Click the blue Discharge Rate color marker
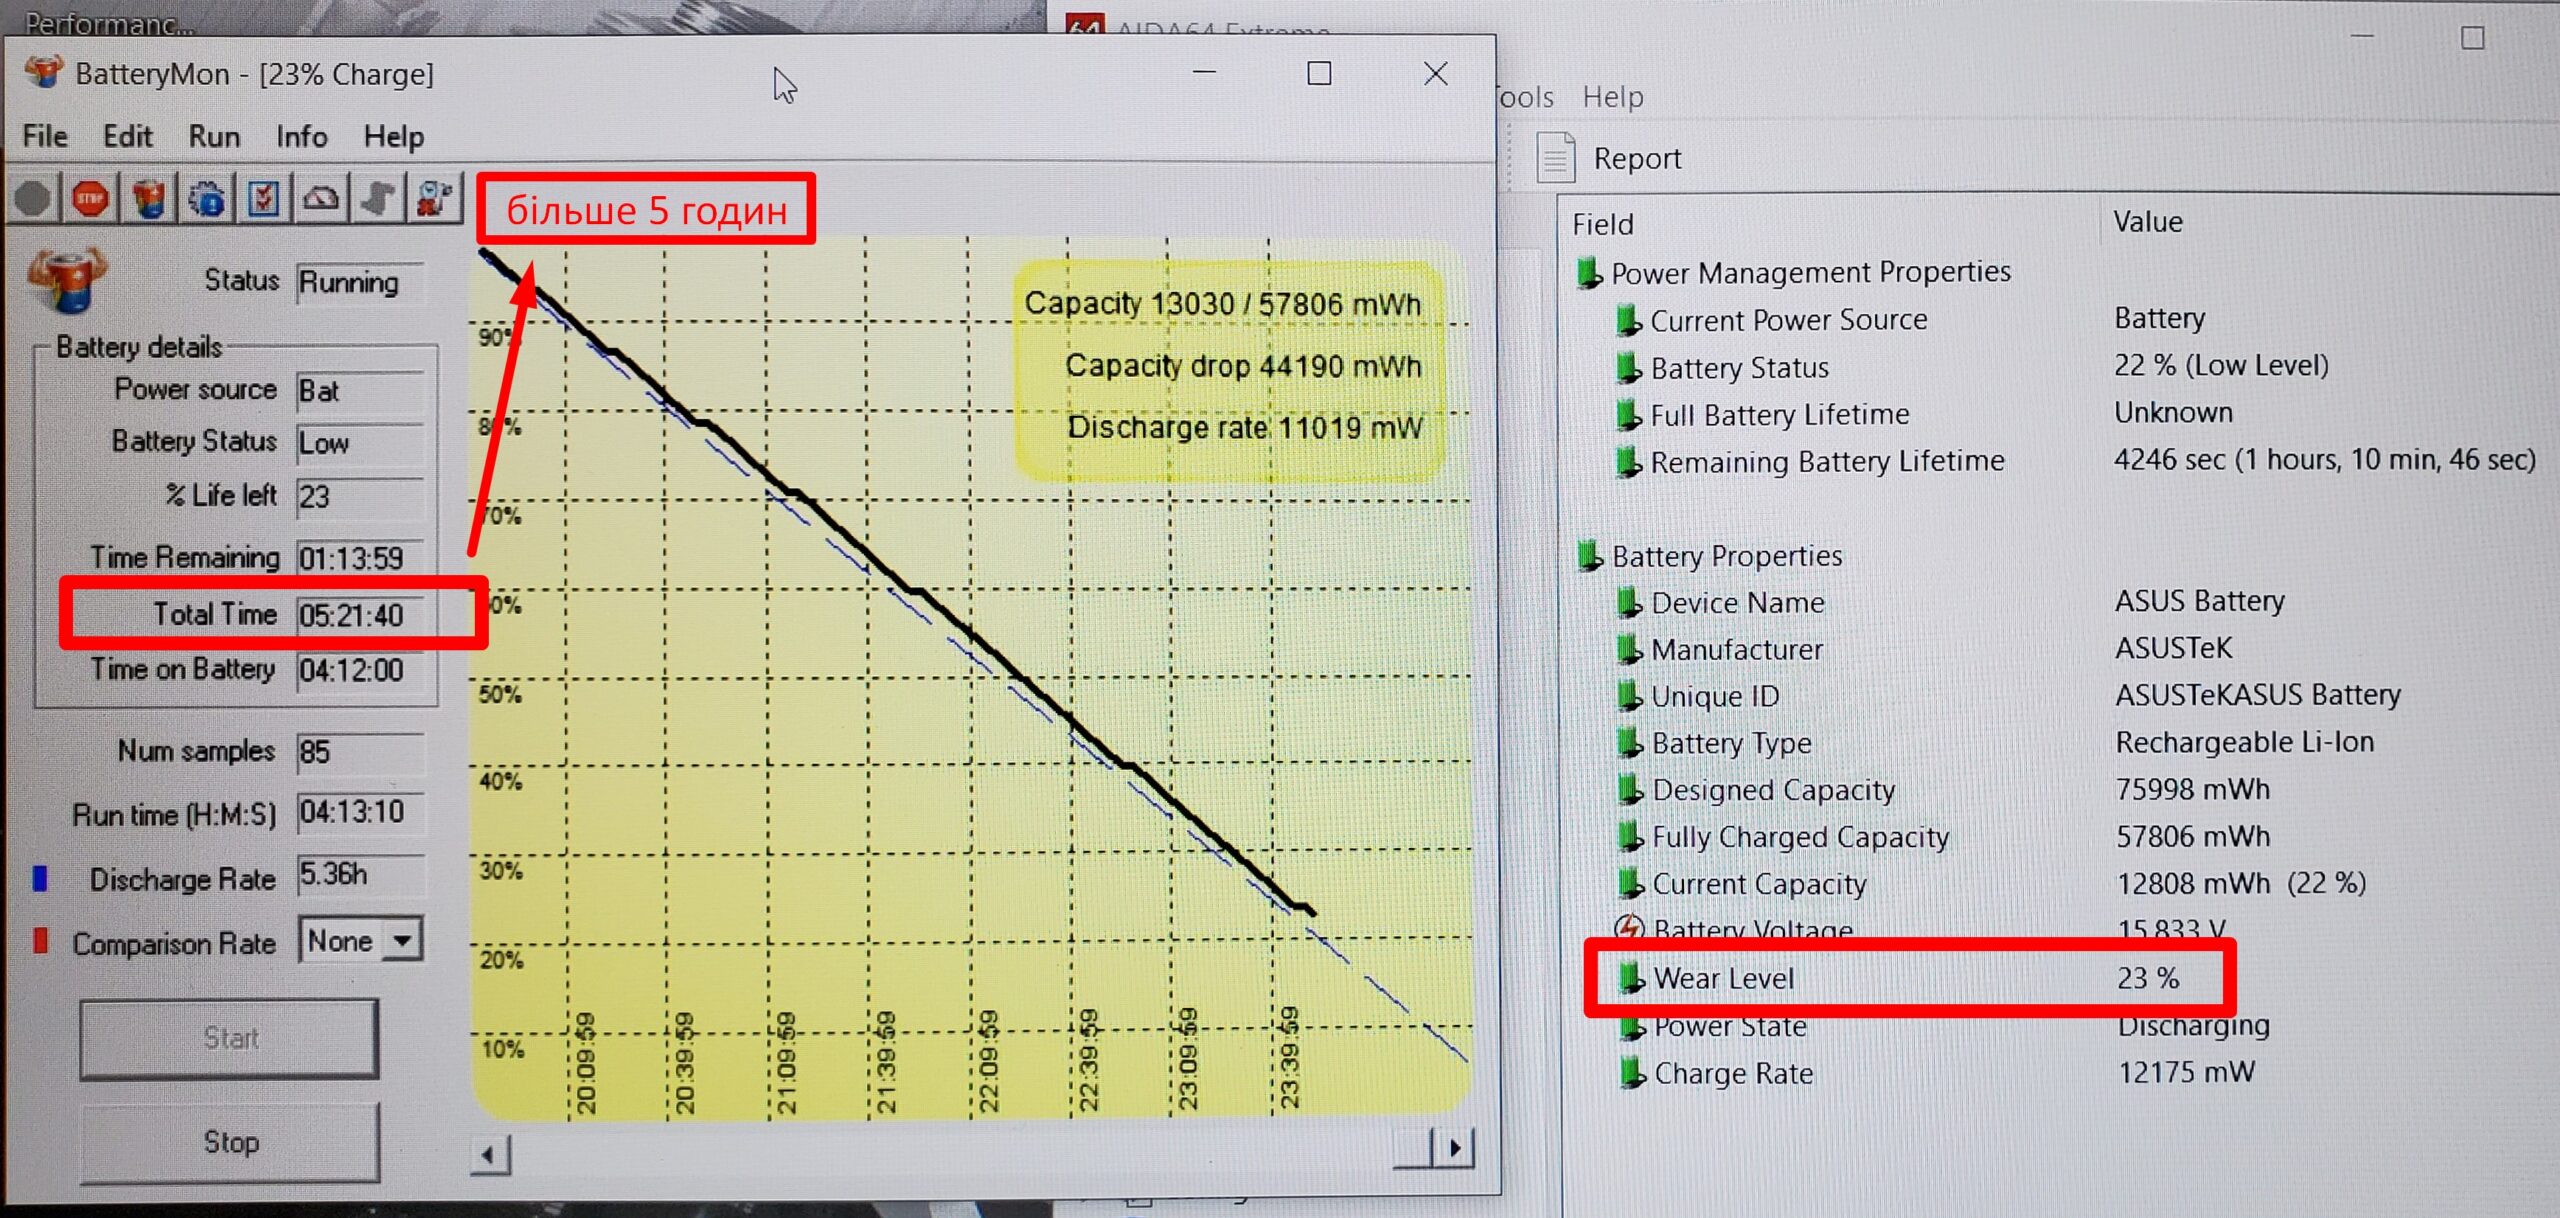 tap(40, 878)
